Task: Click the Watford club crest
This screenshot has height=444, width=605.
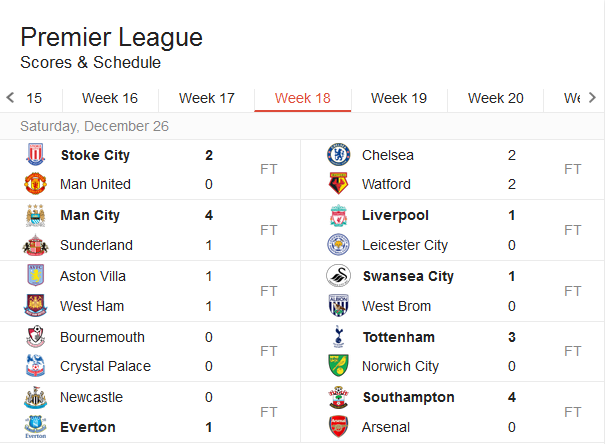Action: [338, 184]
